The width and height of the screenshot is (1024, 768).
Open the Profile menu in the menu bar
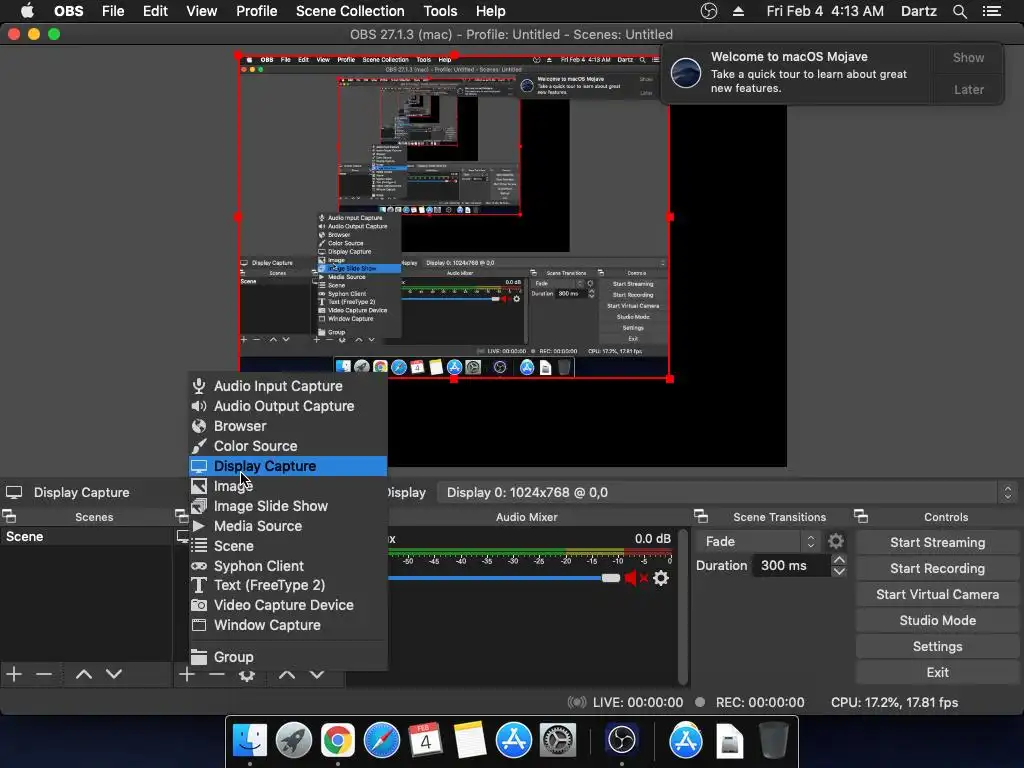pos(257,11)
